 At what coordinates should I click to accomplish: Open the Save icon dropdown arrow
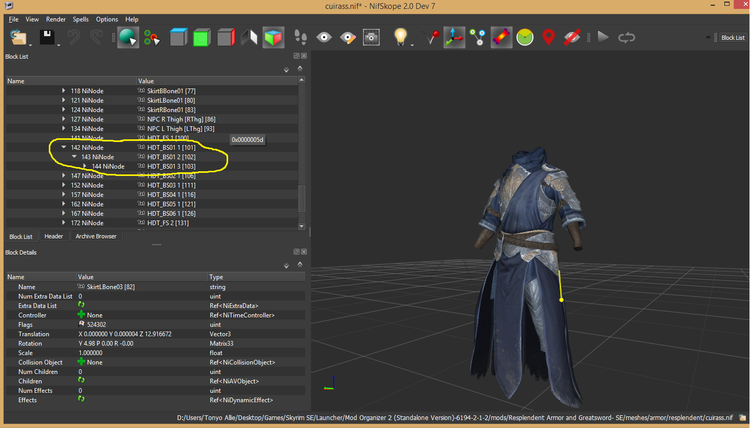[x=58, y=45]
